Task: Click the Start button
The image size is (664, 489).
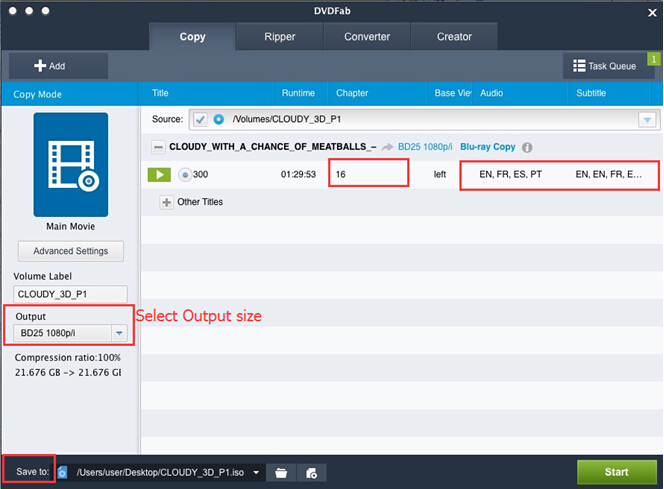Action: click(x=617, y=472)
